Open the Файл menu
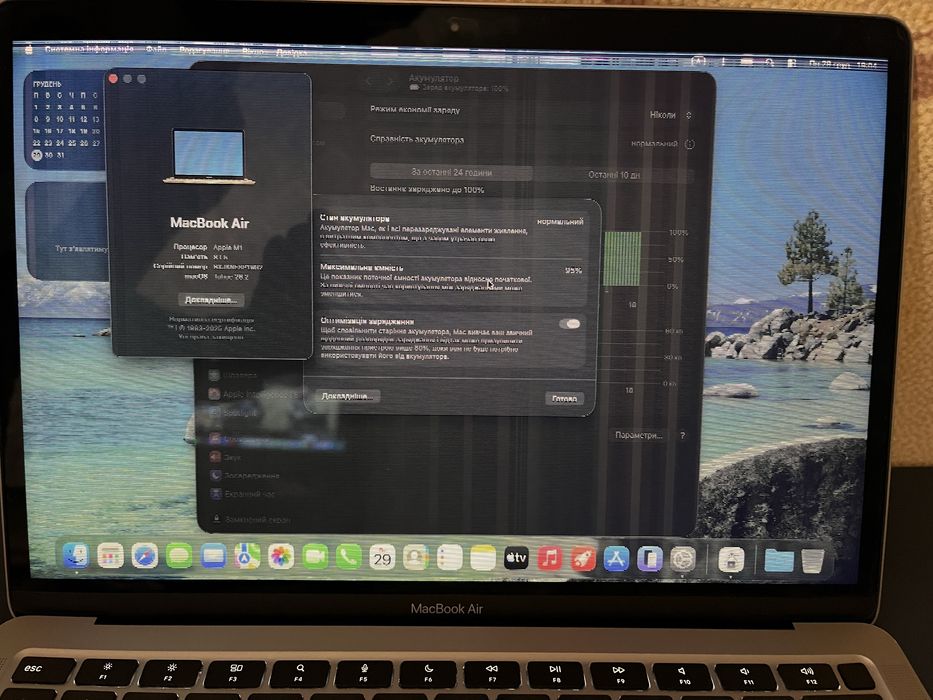Viewport: 933px width, 700px height. click(x=156, y=50)
